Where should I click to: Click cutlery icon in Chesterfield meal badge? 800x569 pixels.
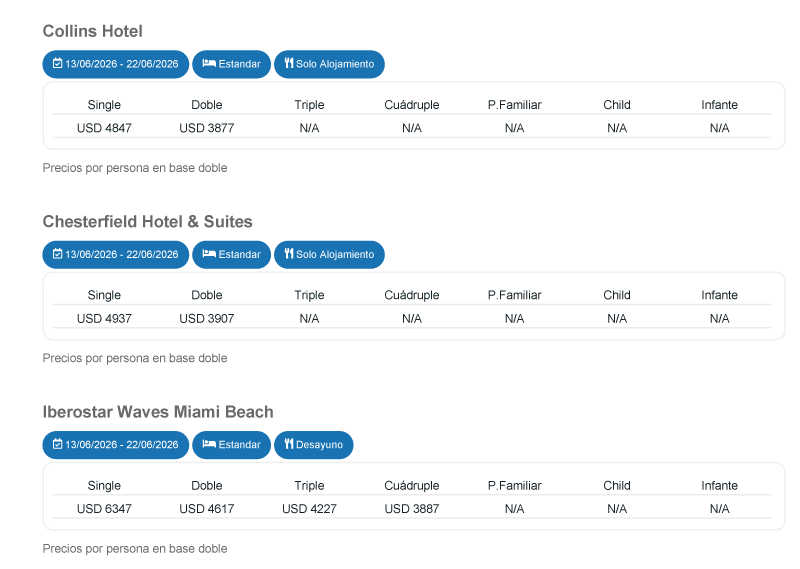pos(288,254)
